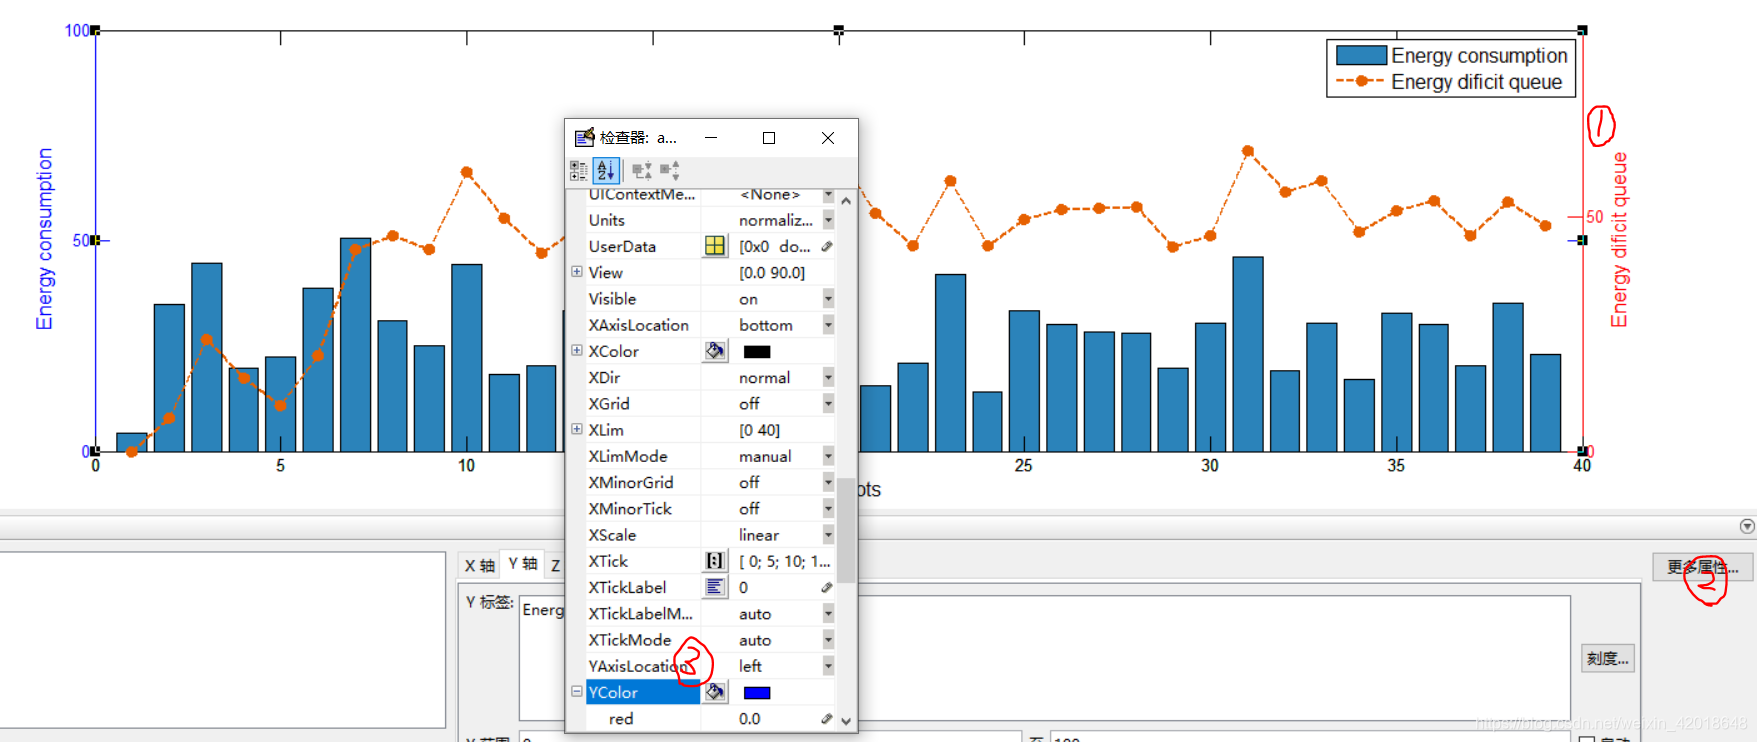Viewport: 1757px width, 742px height.
Task: Open the XColor paint bucket color picker
Action: coord(715,351)
